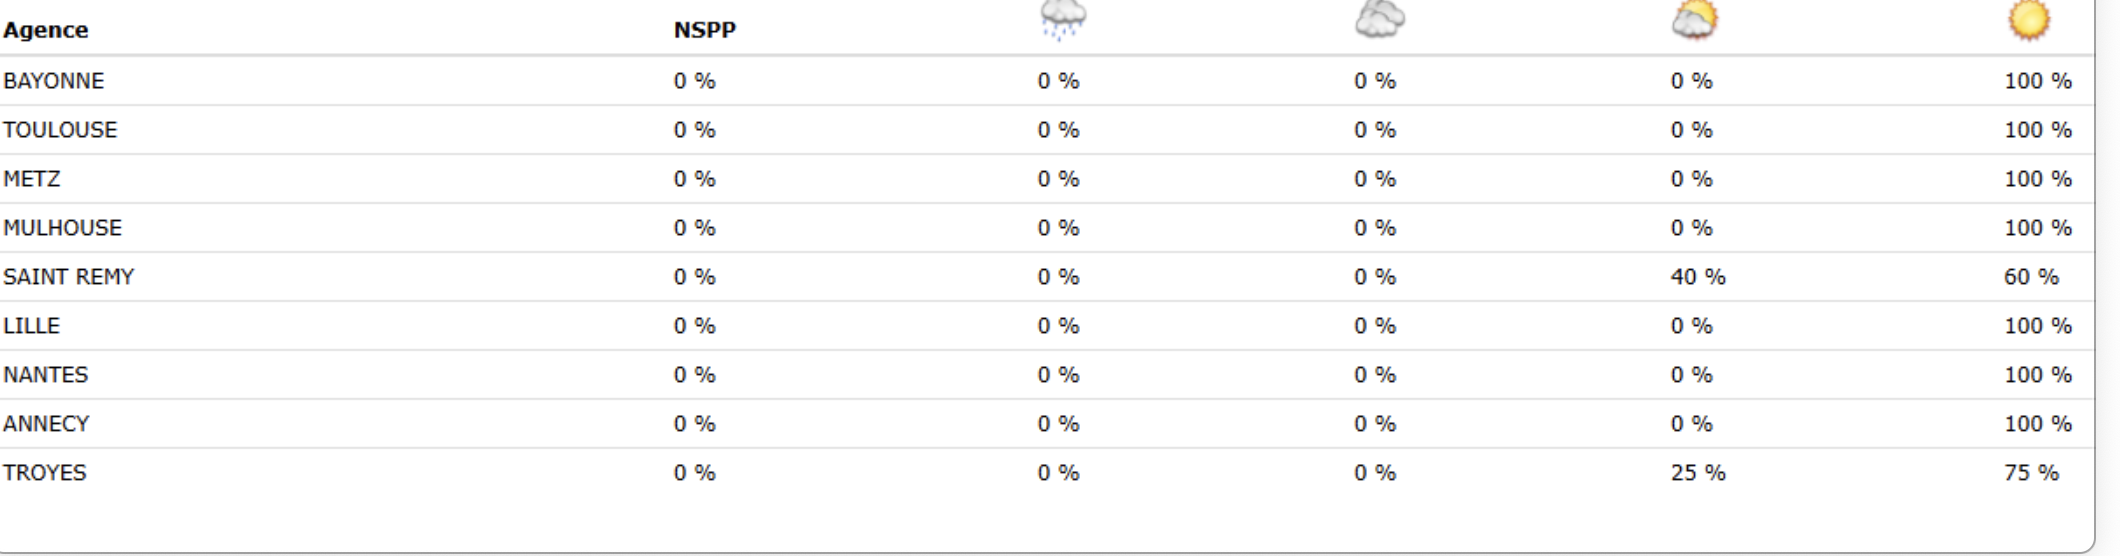Click the 25 % value for TROYES
The width and height of the screenshot is (2120, 556).
tap(1698, 473)
